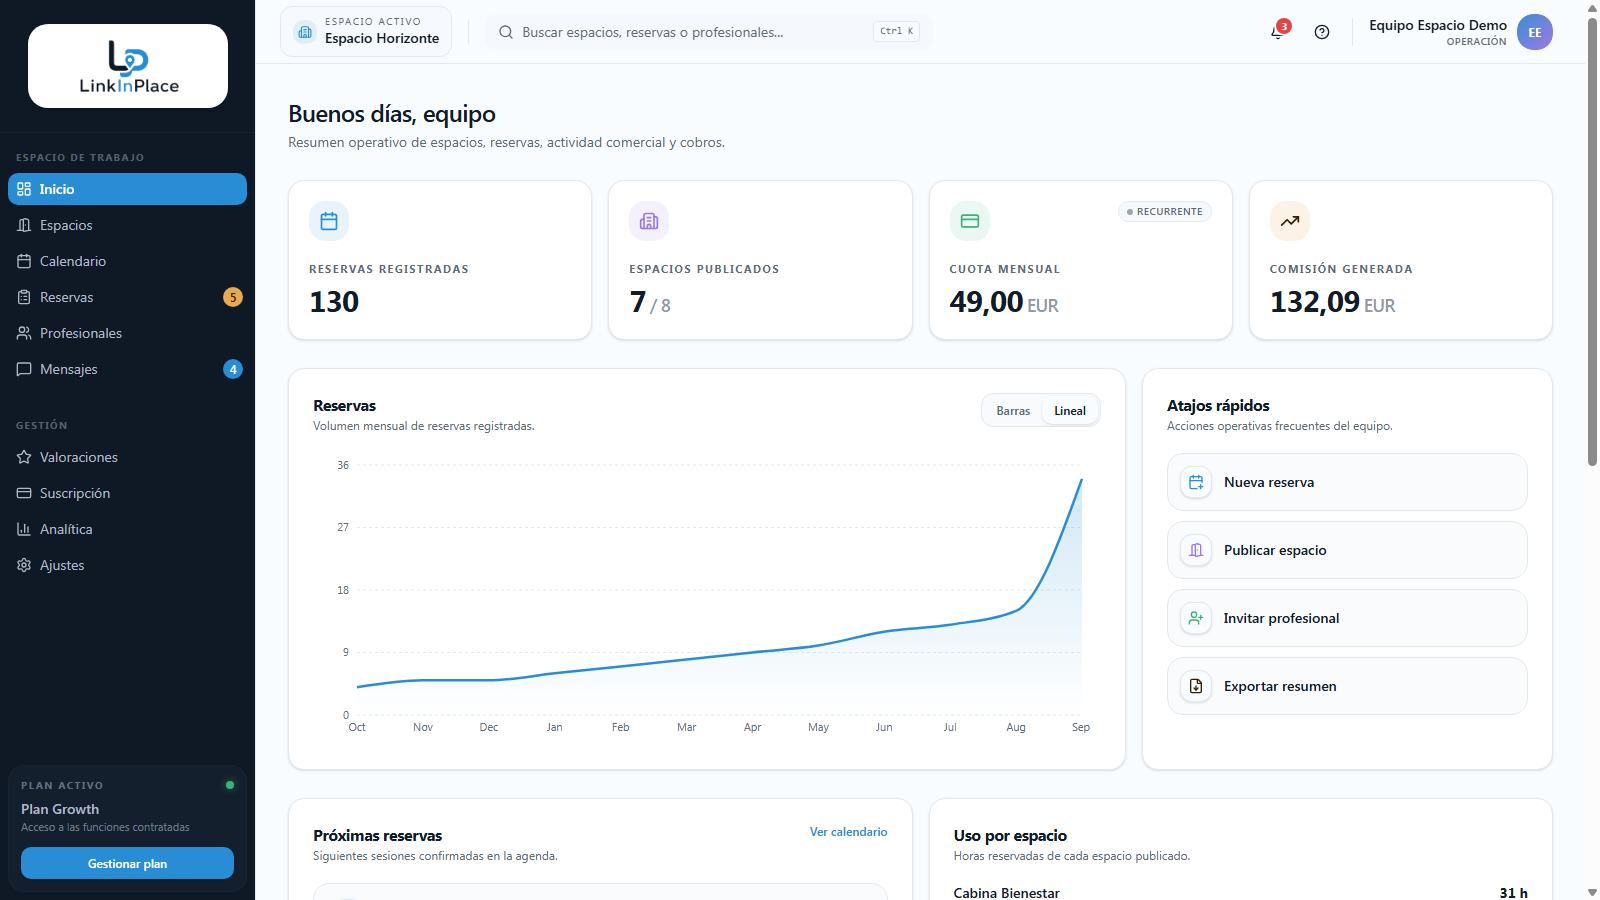Click the Cabina Bienestar usage row
The height and width of the screenshot is (900, 1600).
pos(1240,892)
